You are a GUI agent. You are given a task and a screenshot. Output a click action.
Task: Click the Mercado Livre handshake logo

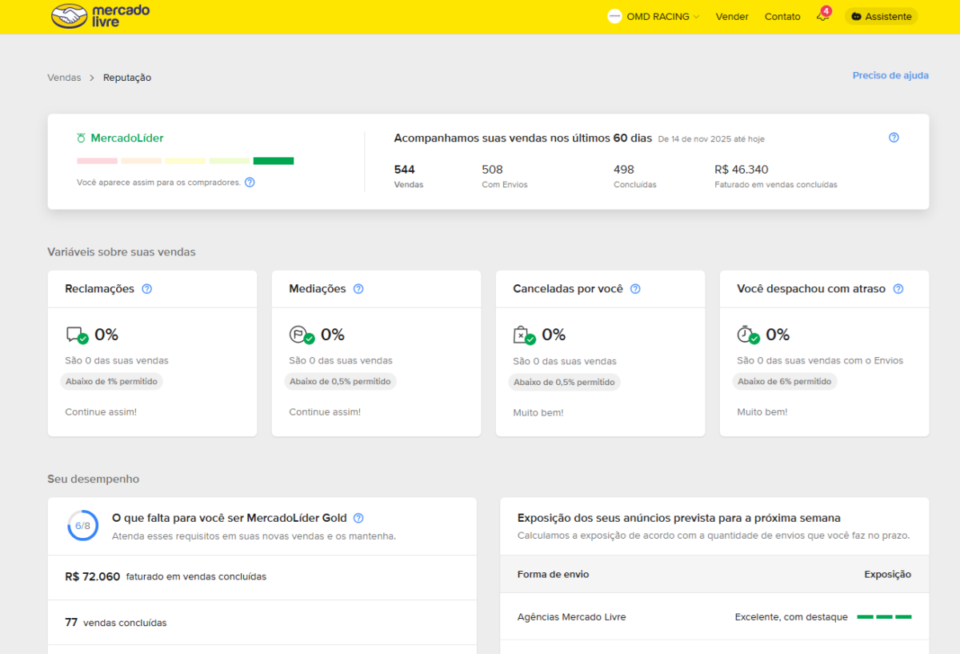click(69, 16)
